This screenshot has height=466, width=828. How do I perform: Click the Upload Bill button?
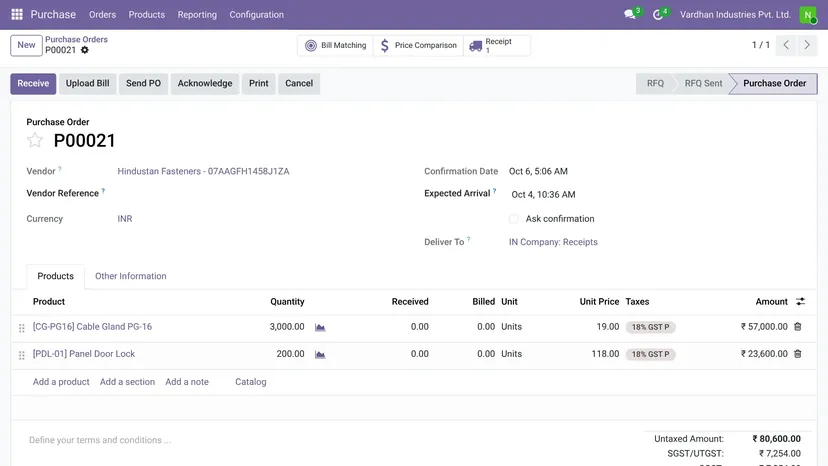[x=88, y=83]
